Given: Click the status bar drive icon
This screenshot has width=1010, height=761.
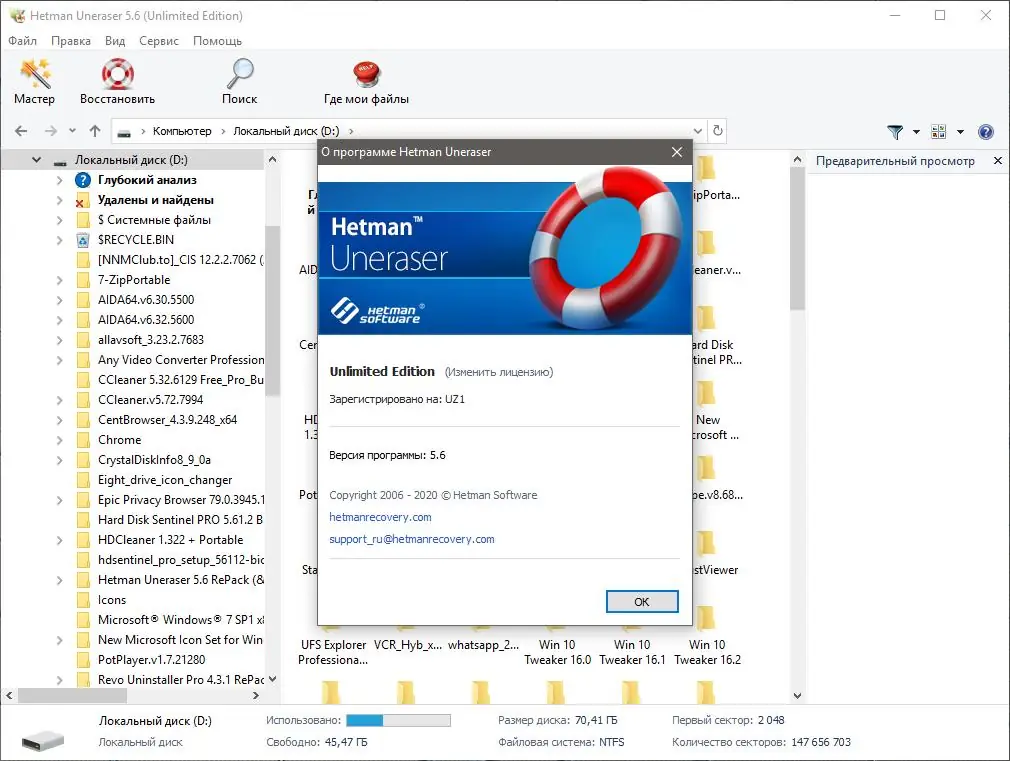Looking at the screenshot, I should (43, 740).
